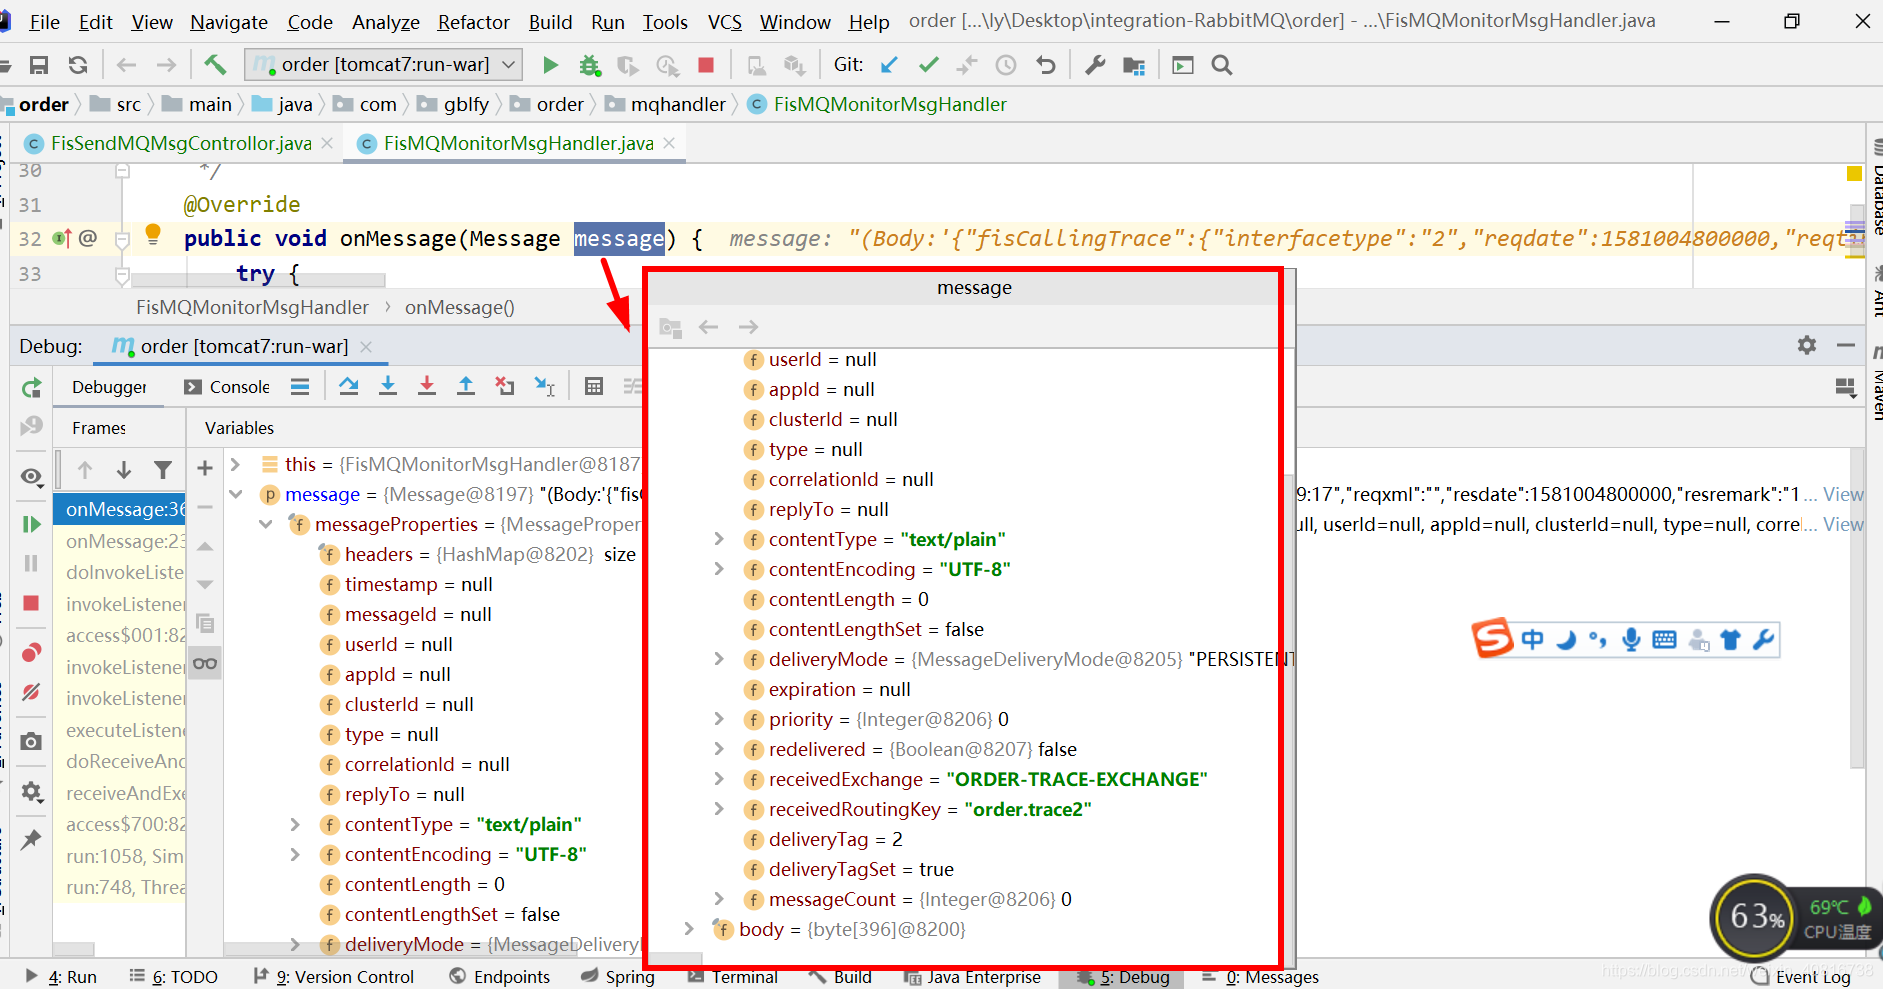Open debug panel gear settings icon
Screen dimensions: 1883x989
(x=1807, y=345)
